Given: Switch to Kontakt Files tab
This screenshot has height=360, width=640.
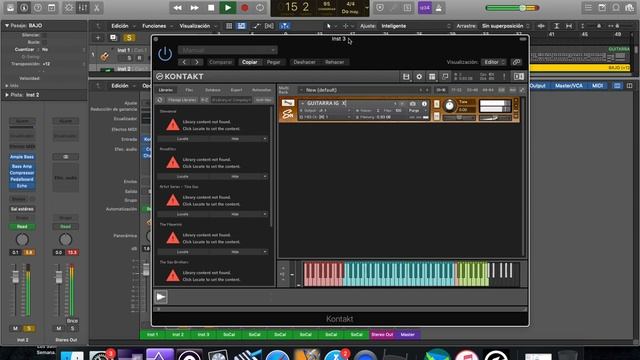Looking at the screenshot, I should tap(189, 90).
